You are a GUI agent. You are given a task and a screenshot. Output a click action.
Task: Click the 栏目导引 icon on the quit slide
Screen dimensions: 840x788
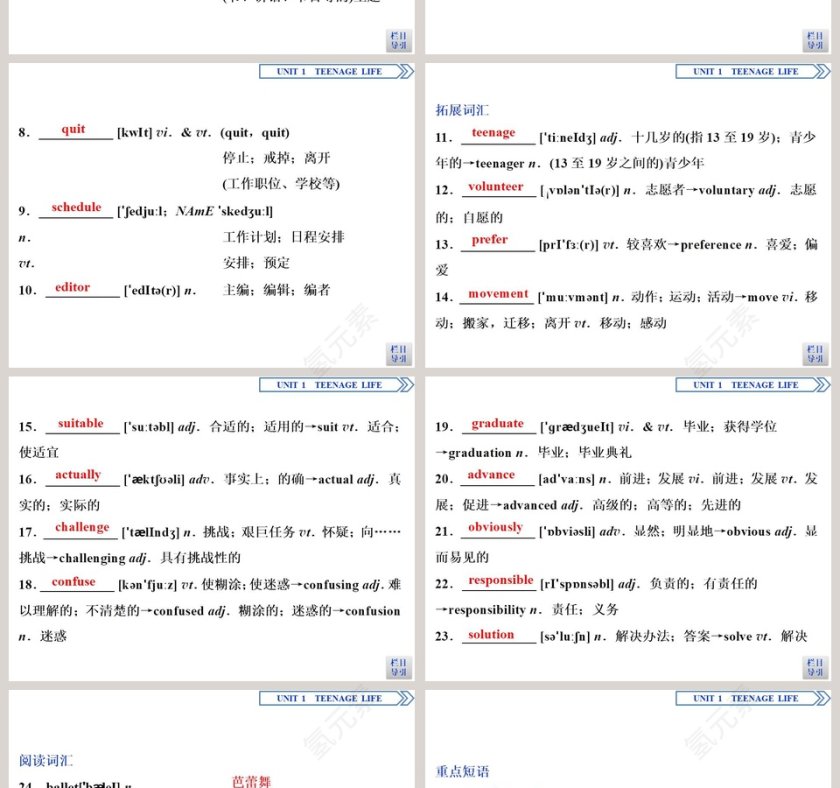(x=397, y=352)
